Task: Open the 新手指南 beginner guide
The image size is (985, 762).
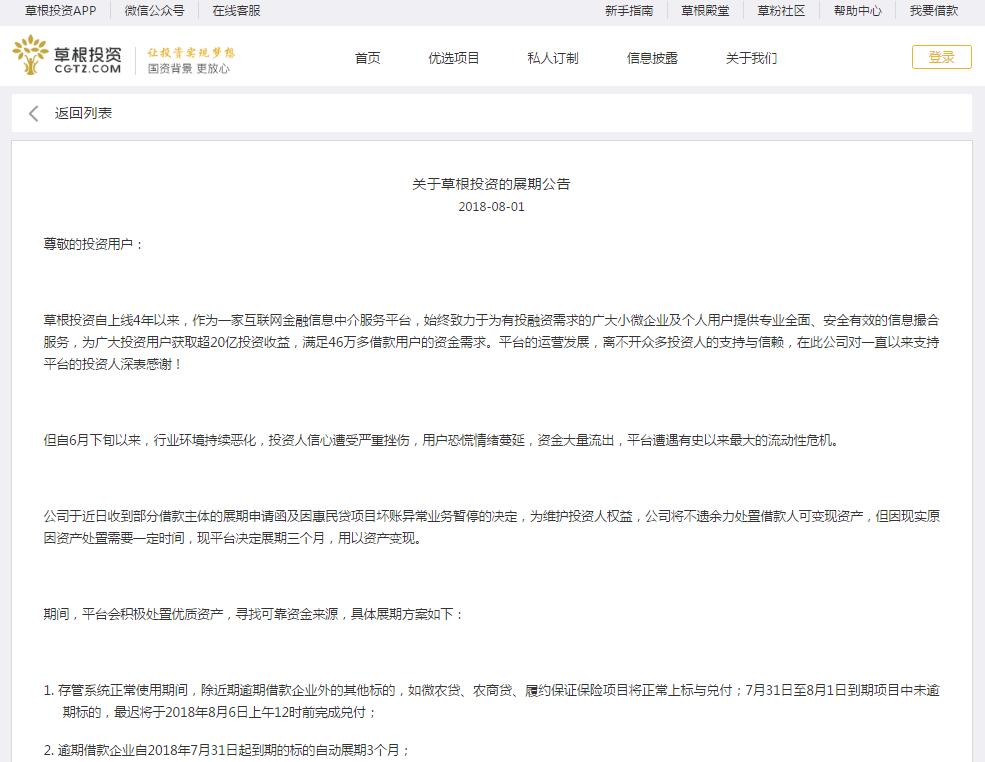Action: (x=627, y=12)
